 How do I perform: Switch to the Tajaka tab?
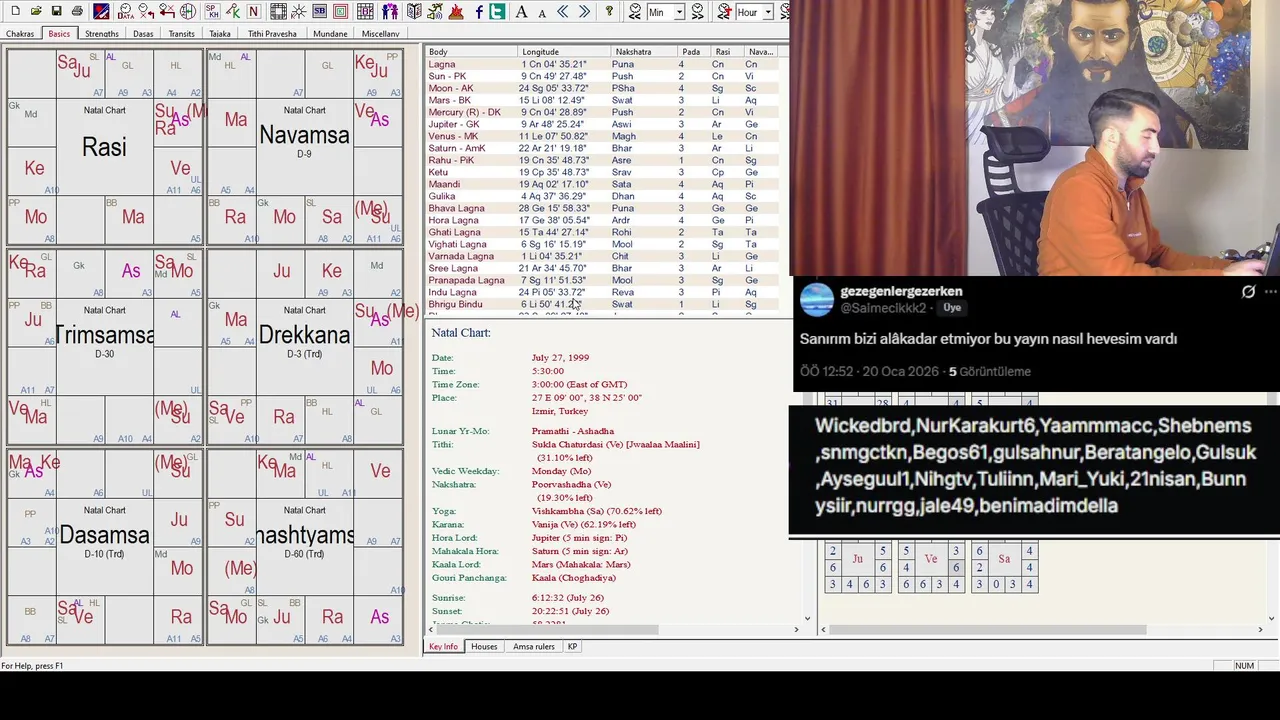(220, 34)
